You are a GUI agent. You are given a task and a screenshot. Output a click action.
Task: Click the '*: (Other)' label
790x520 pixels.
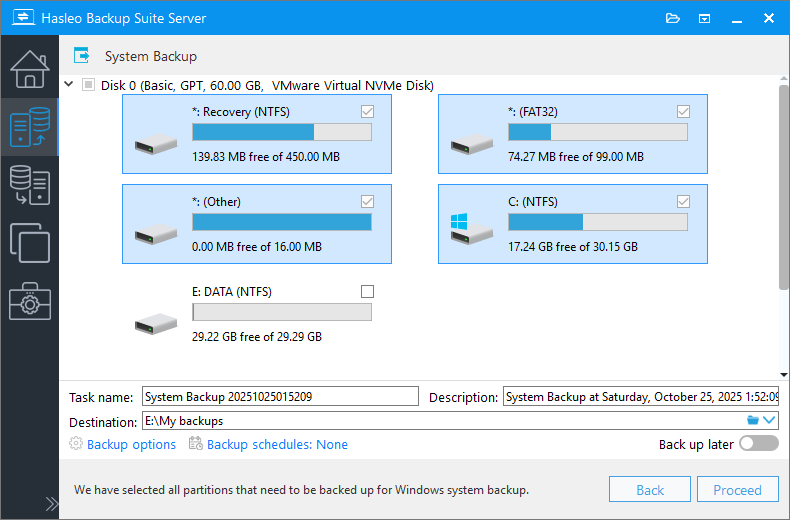tap(216, 202)
